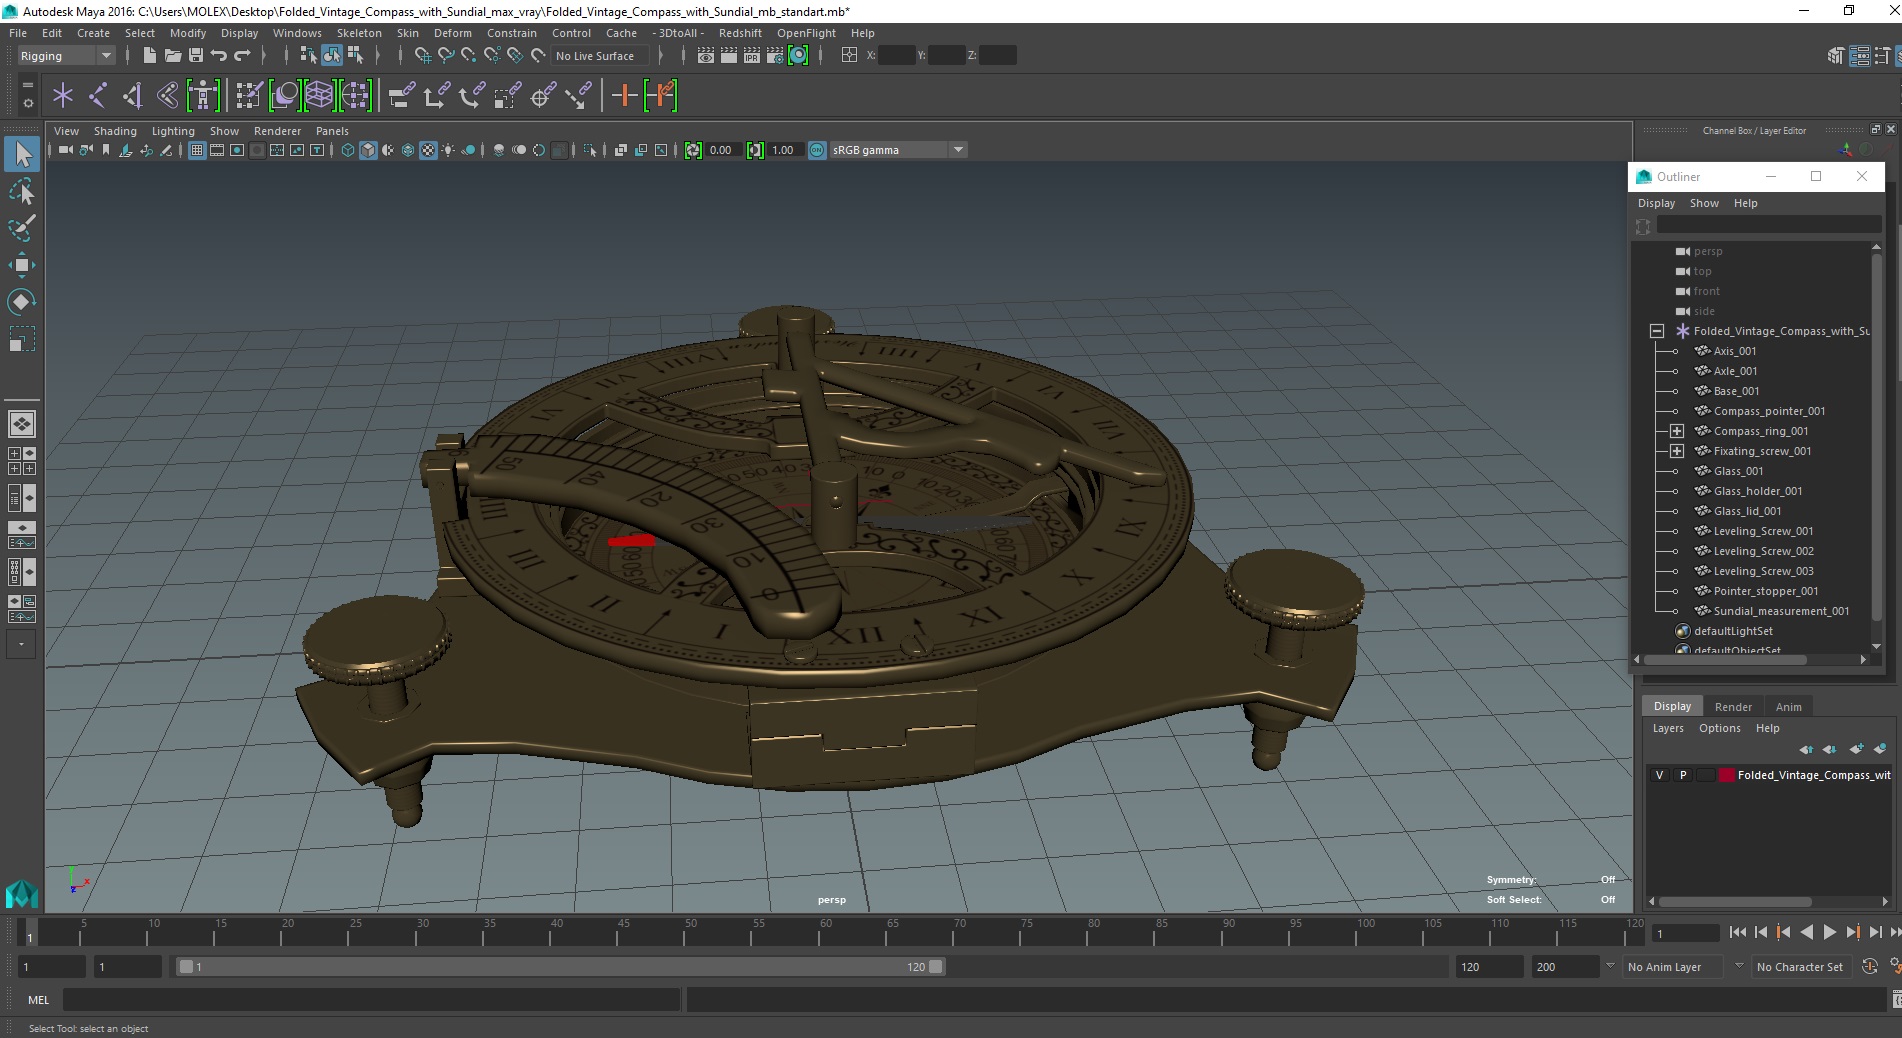
Task: Click the Redo arrow icon
Action: (x=242, y=56)
